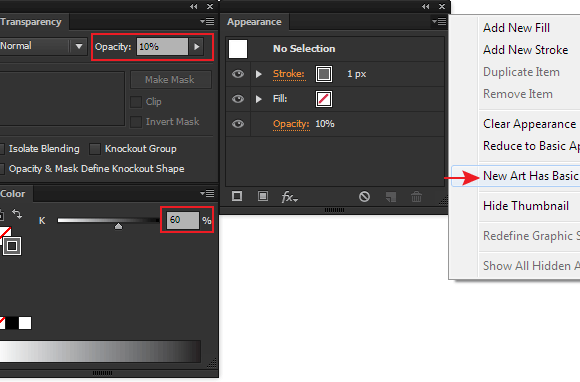The width and height of the screenshot is (580, 382).
Task: Click the Clear Appearance circle-slash icon
Action: point(364,196)
